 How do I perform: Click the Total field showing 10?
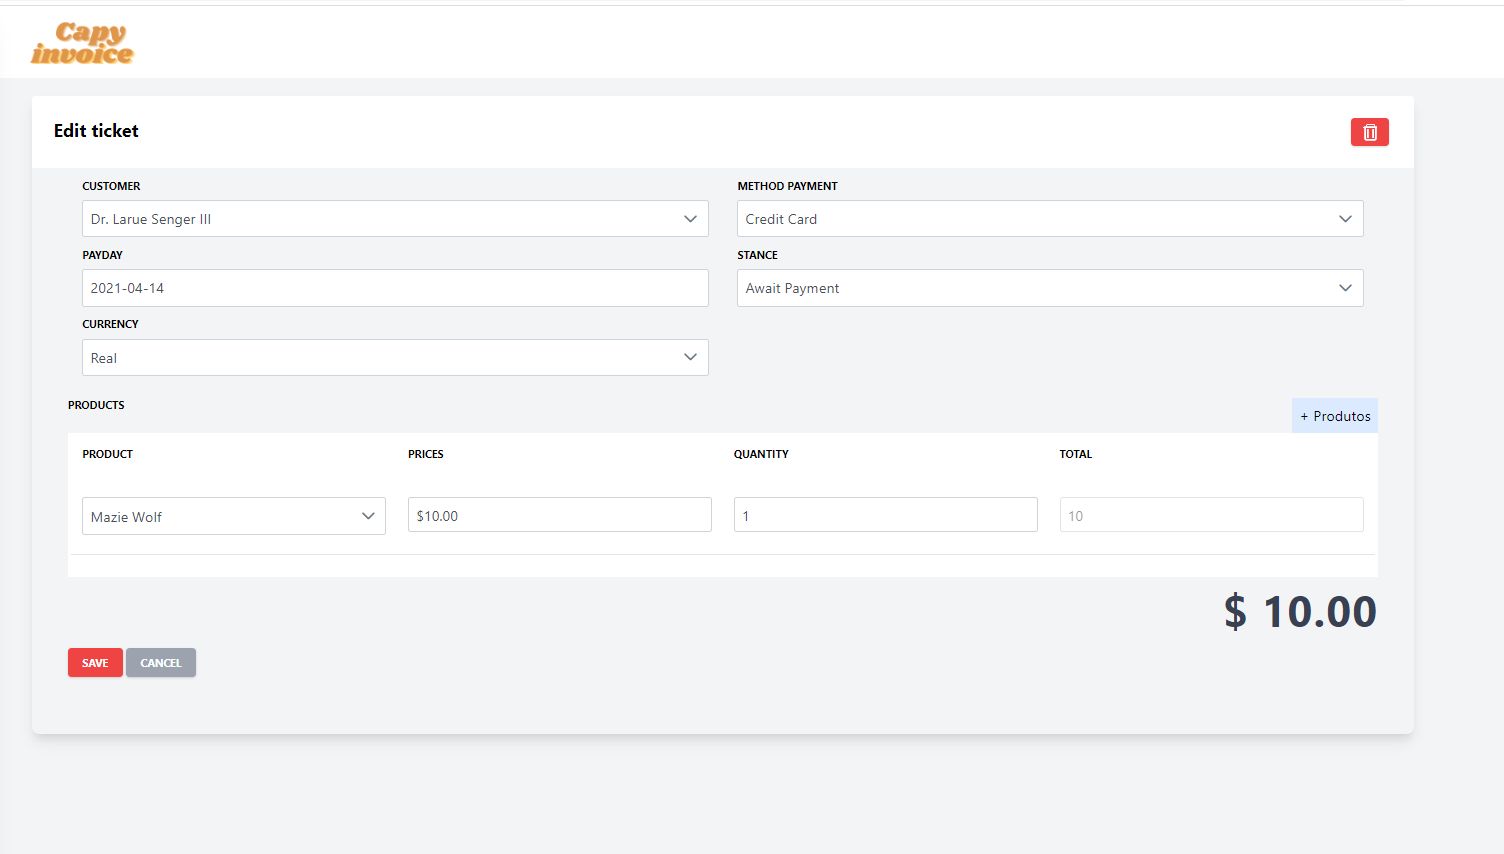tap(1211, 515)
